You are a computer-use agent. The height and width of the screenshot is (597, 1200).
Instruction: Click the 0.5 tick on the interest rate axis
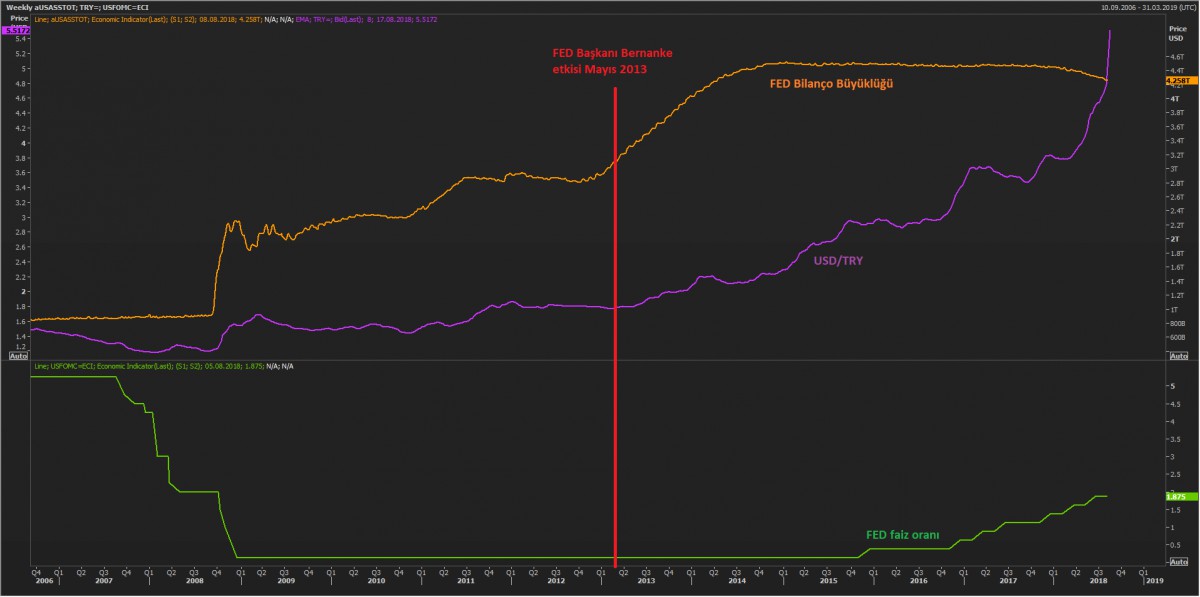click(x=1173, y=545)
